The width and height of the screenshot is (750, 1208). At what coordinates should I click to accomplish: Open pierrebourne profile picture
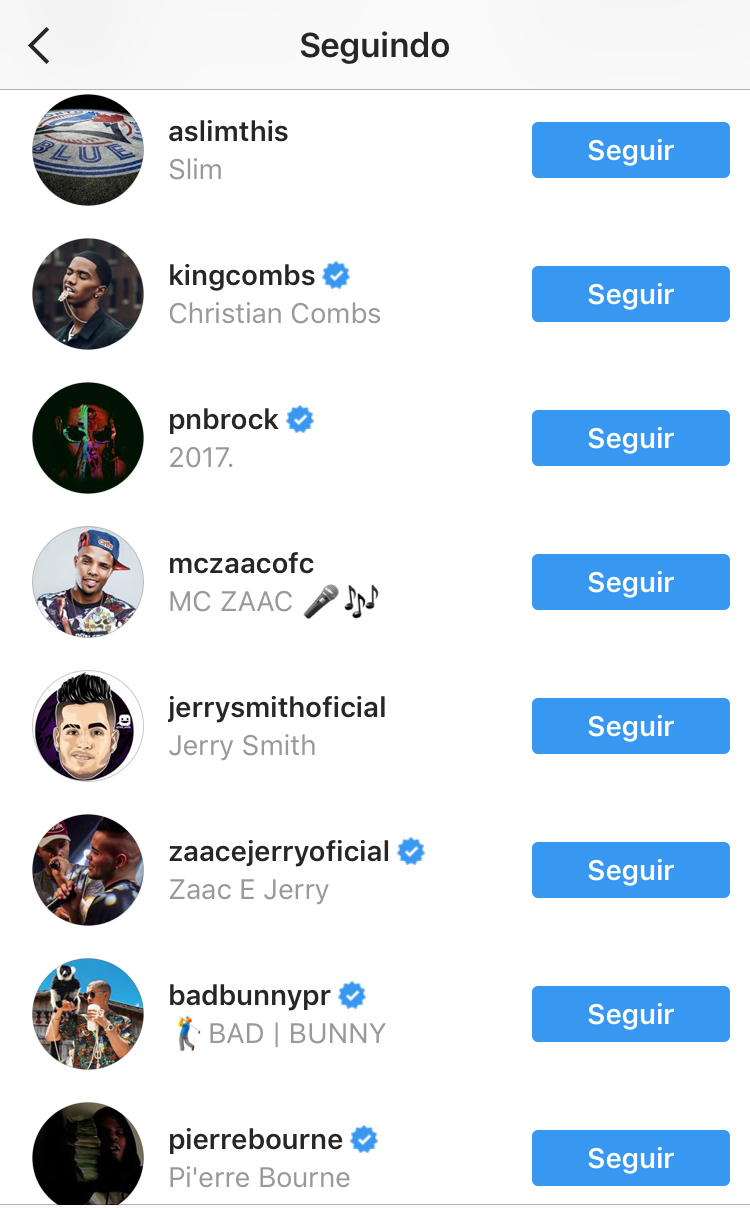(x=88, y=1156)
